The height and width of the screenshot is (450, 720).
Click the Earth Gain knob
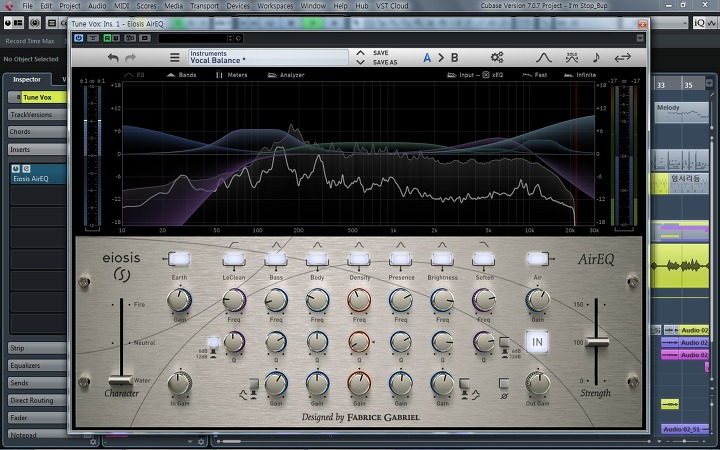179,300
